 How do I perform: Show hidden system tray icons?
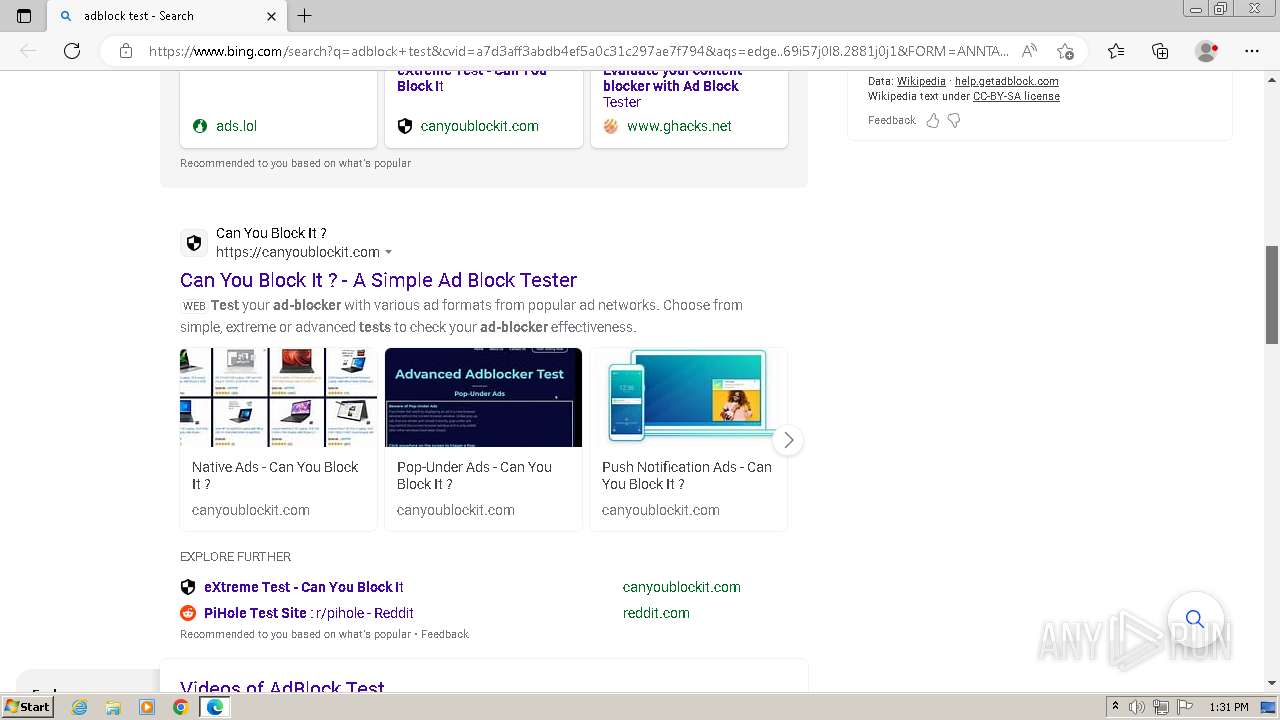pyautogui.click(x=1115, y=707)
